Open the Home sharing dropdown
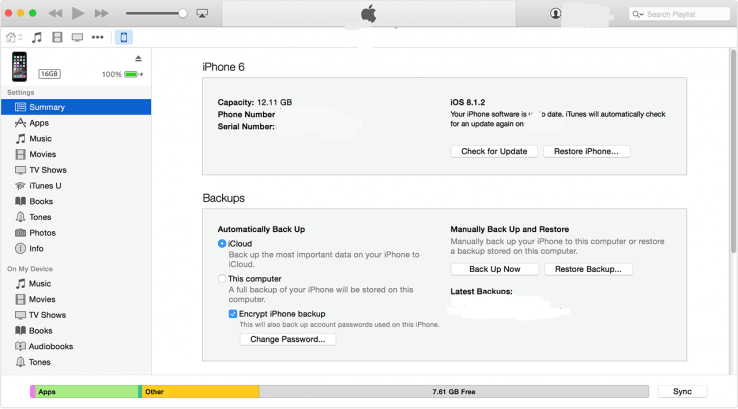 click(x=14, y=37)
